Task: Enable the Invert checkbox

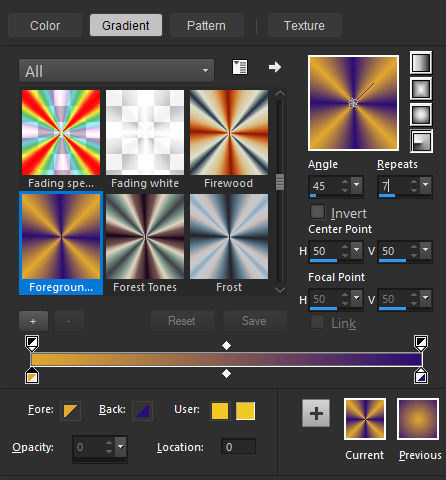Action: coord(317,212)
